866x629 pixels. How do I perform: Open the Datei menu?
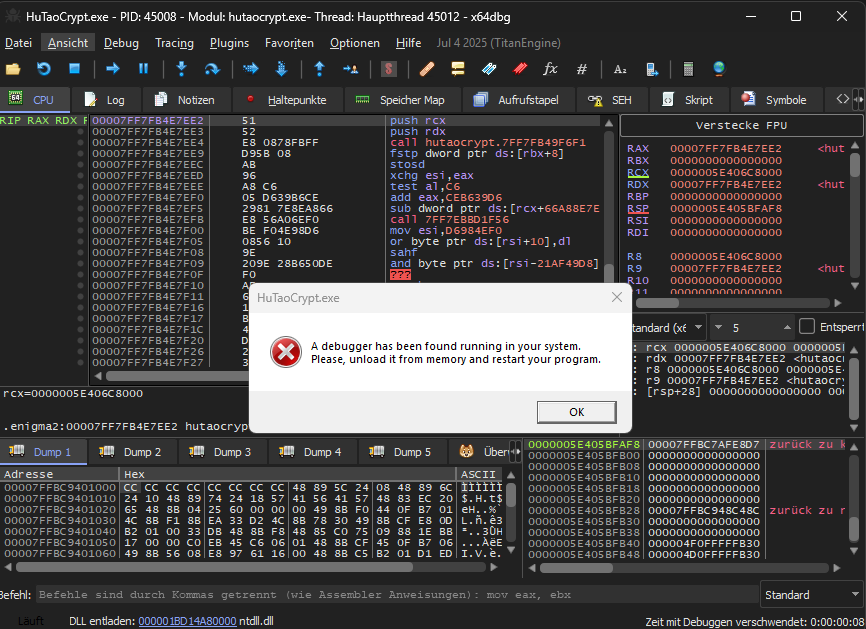18,43
